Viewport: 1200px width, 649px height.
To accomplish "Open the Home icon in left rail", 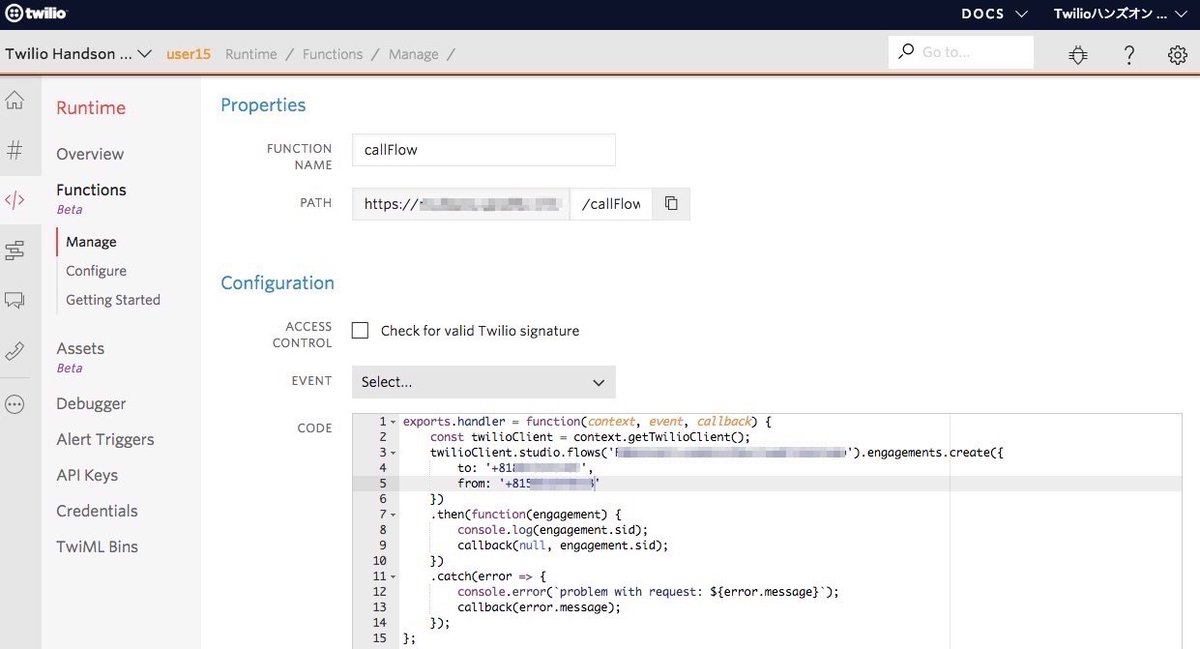I will [14, 101].
